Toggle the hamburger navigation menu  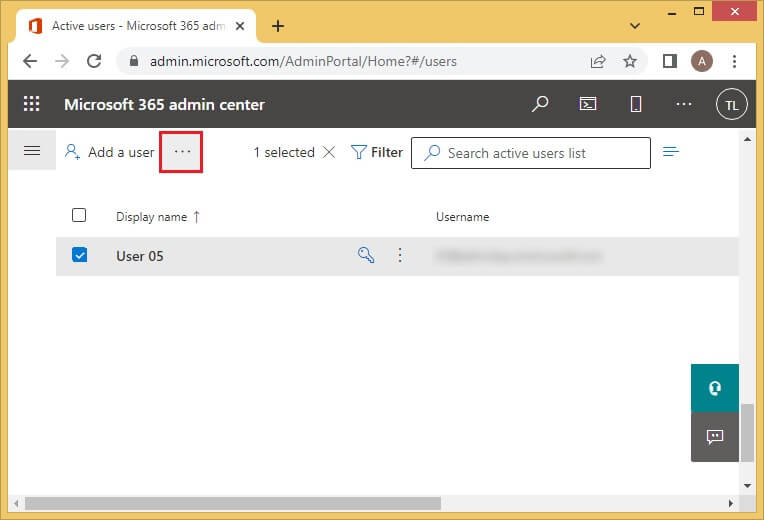pos(32,151)
